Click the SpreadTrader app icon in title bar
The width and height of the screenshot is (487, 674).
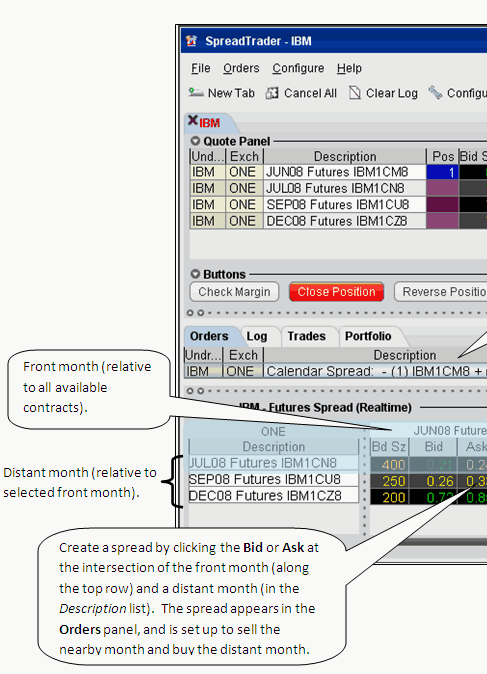[x=191, y=41]
